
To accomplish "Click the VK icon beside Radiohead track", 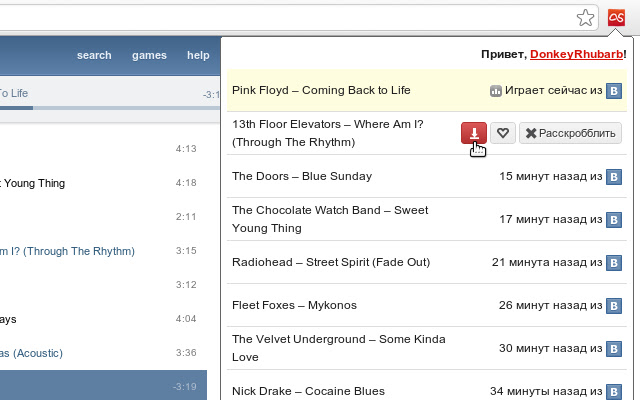I will click(617, 263).
